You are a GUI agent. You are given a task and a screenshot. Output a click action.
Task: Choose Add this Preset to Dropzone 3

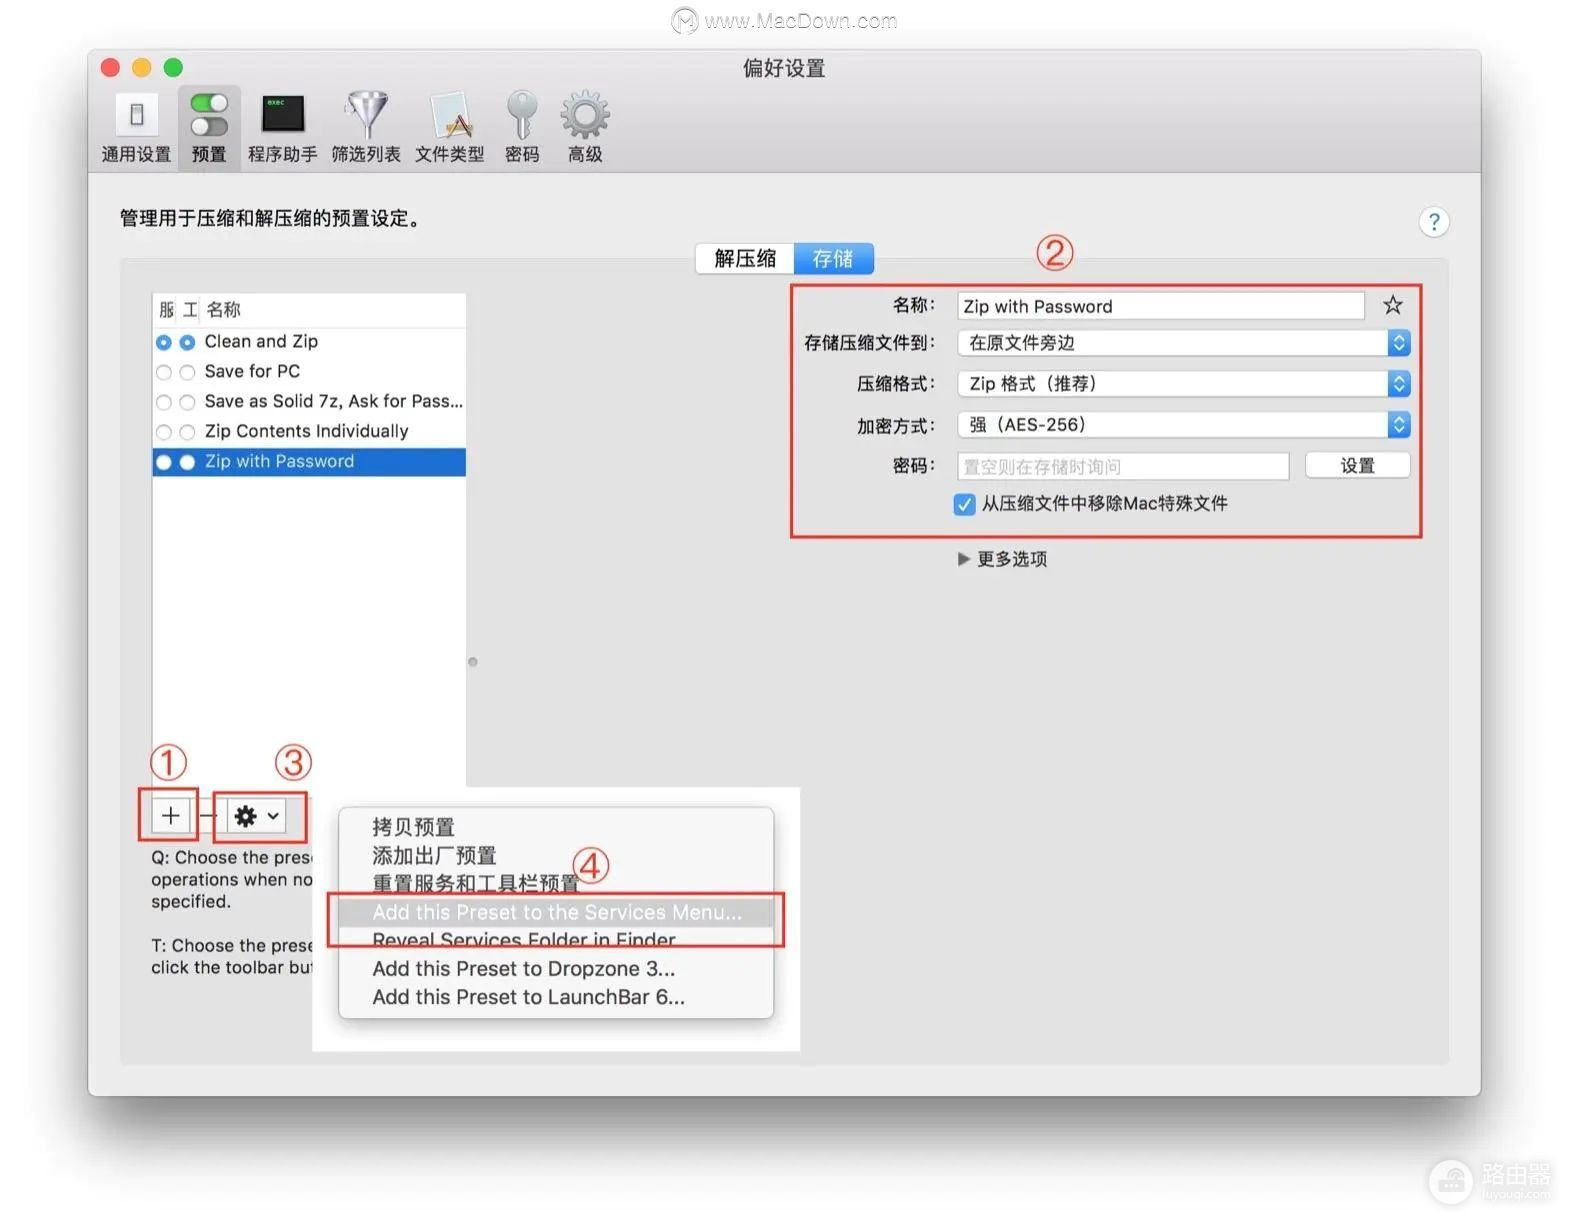pos(523,969)
